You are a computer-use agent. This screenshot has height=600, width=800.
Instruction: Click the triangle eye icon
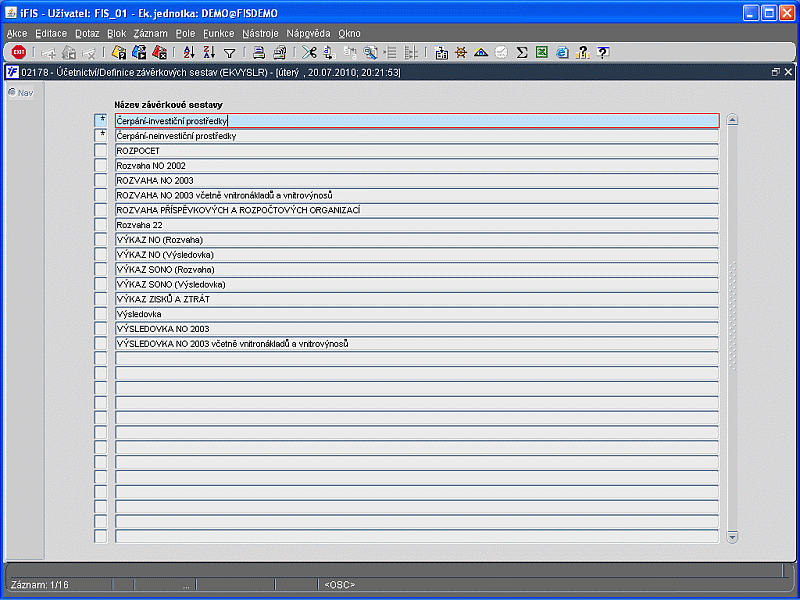click(x=481, y=52)
